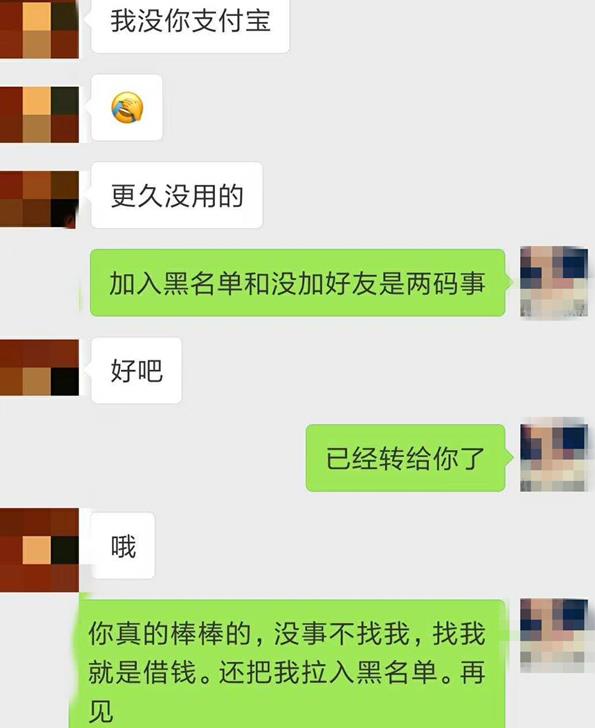This screenshot has height=728, width=595.
Task: Tap the text 黑名单 in the 加入黑名单 bubble
Action: 202,283
